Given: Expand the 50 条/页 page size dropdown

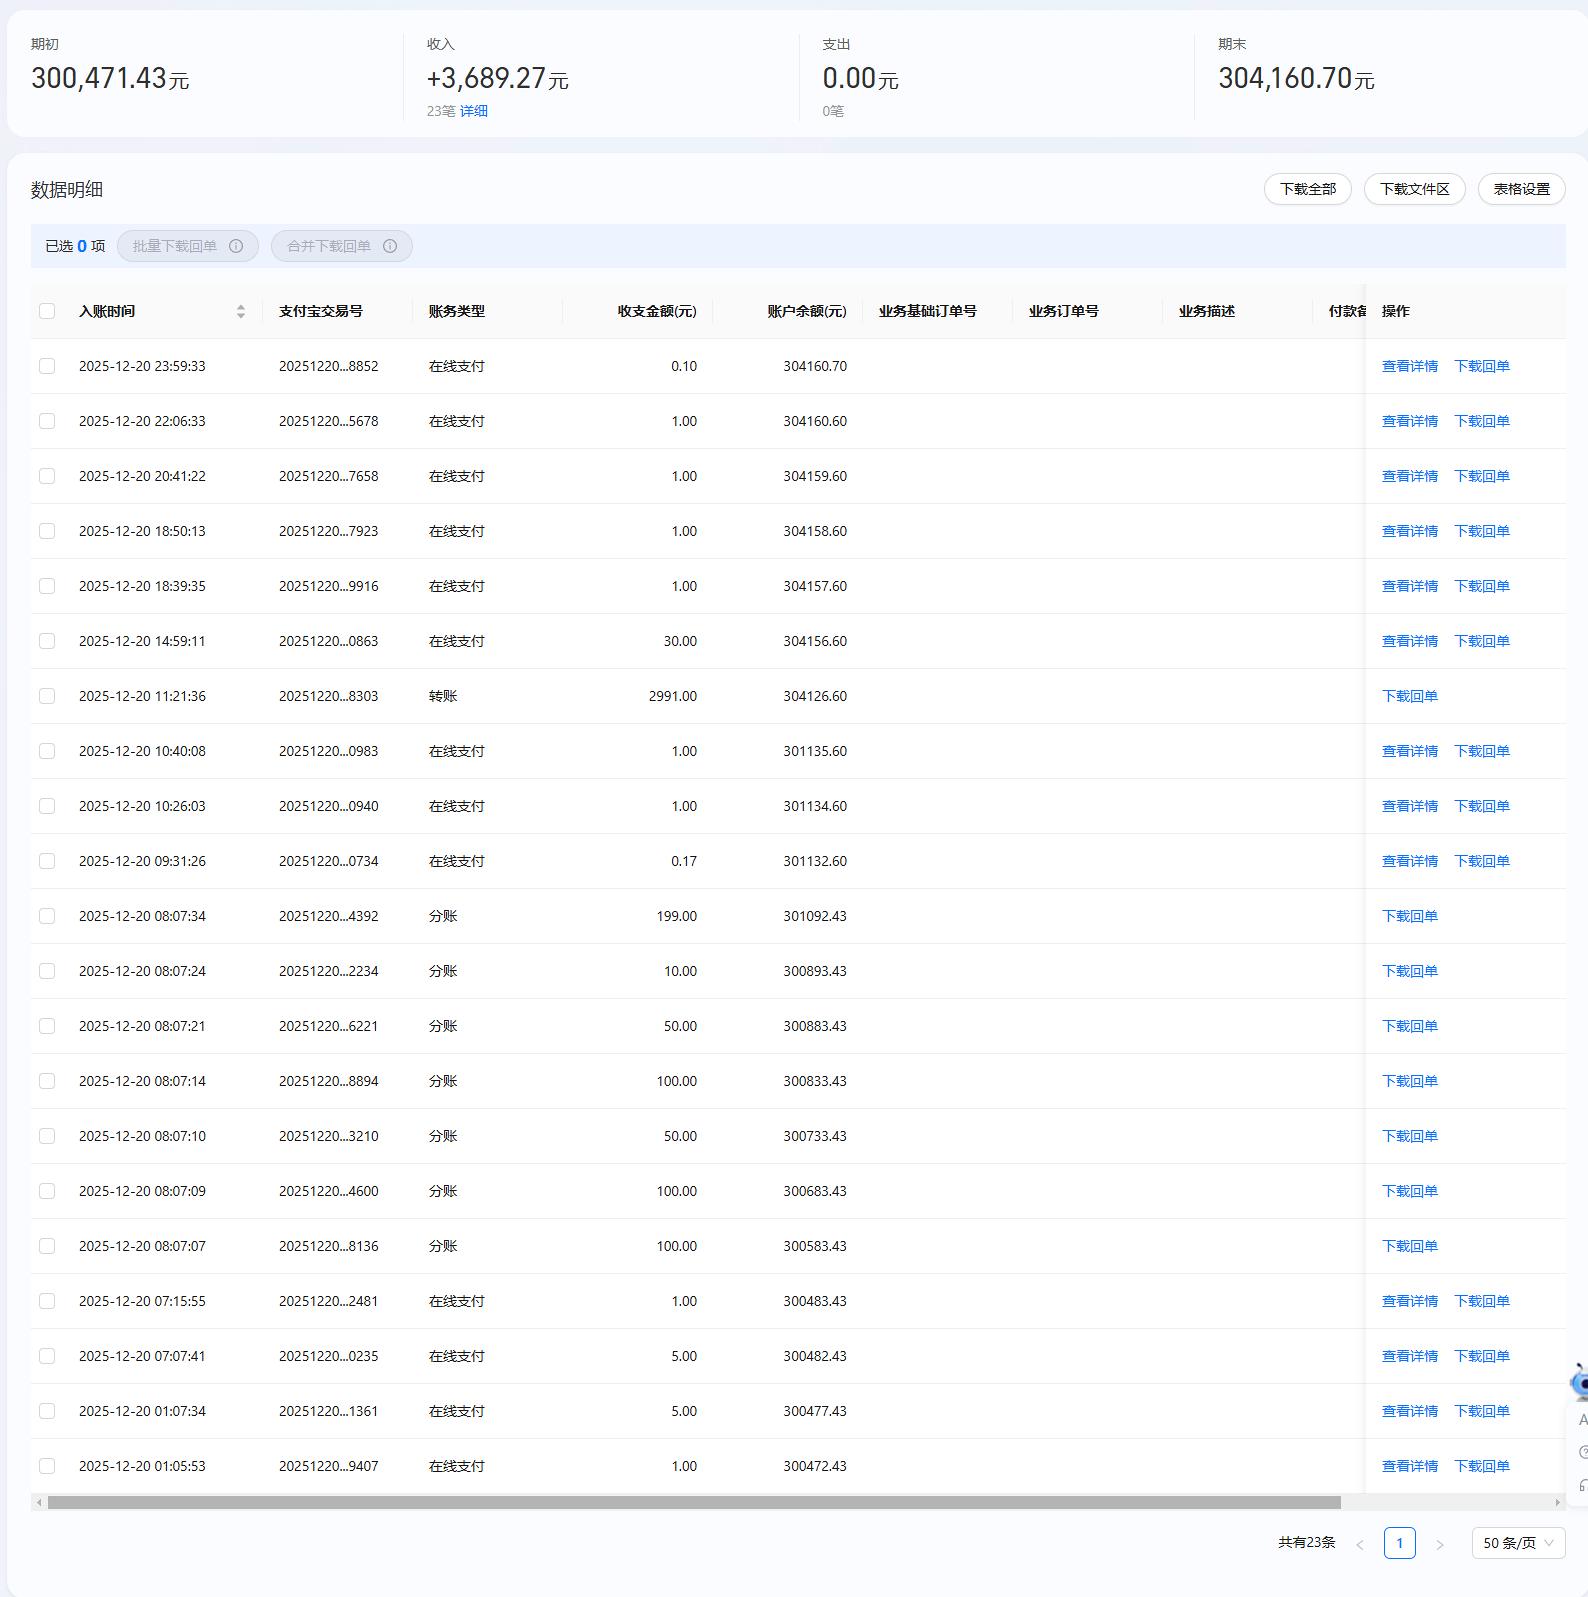Looking at the screenshot, I should point(1517,1543).
